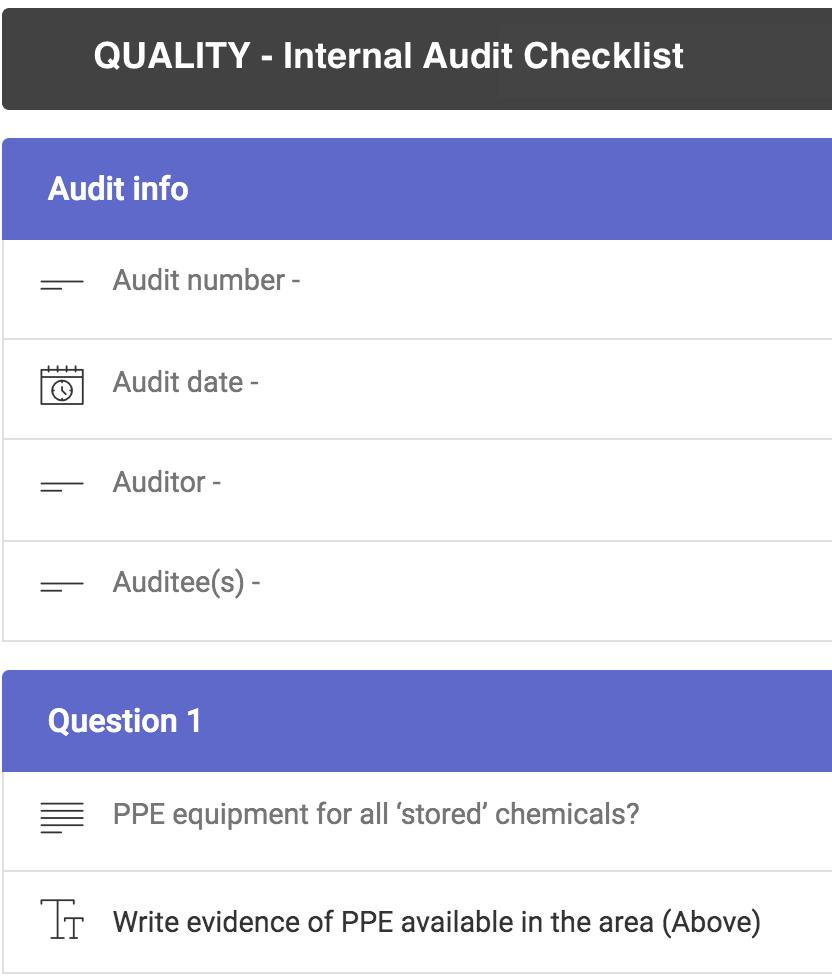This screenshot has height=978, width=832.
Task: Select the Auditee(s) field label
Action: point(186,583)
